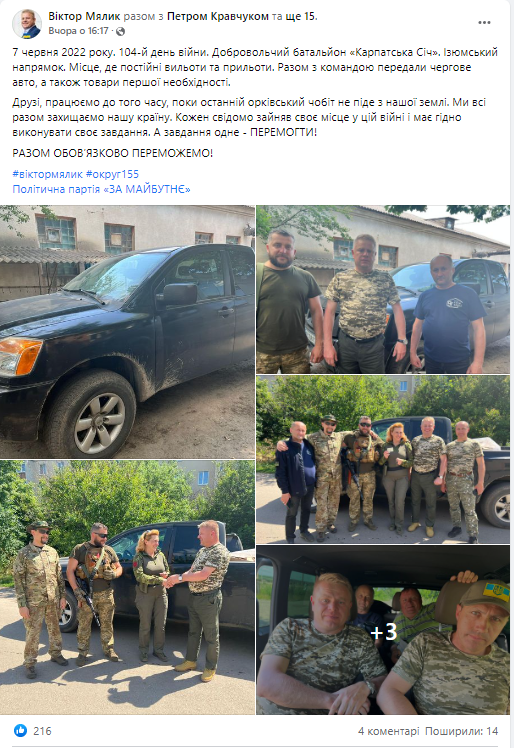
Task: Click the poster's profile avatar picture
Action: [27, 23]
